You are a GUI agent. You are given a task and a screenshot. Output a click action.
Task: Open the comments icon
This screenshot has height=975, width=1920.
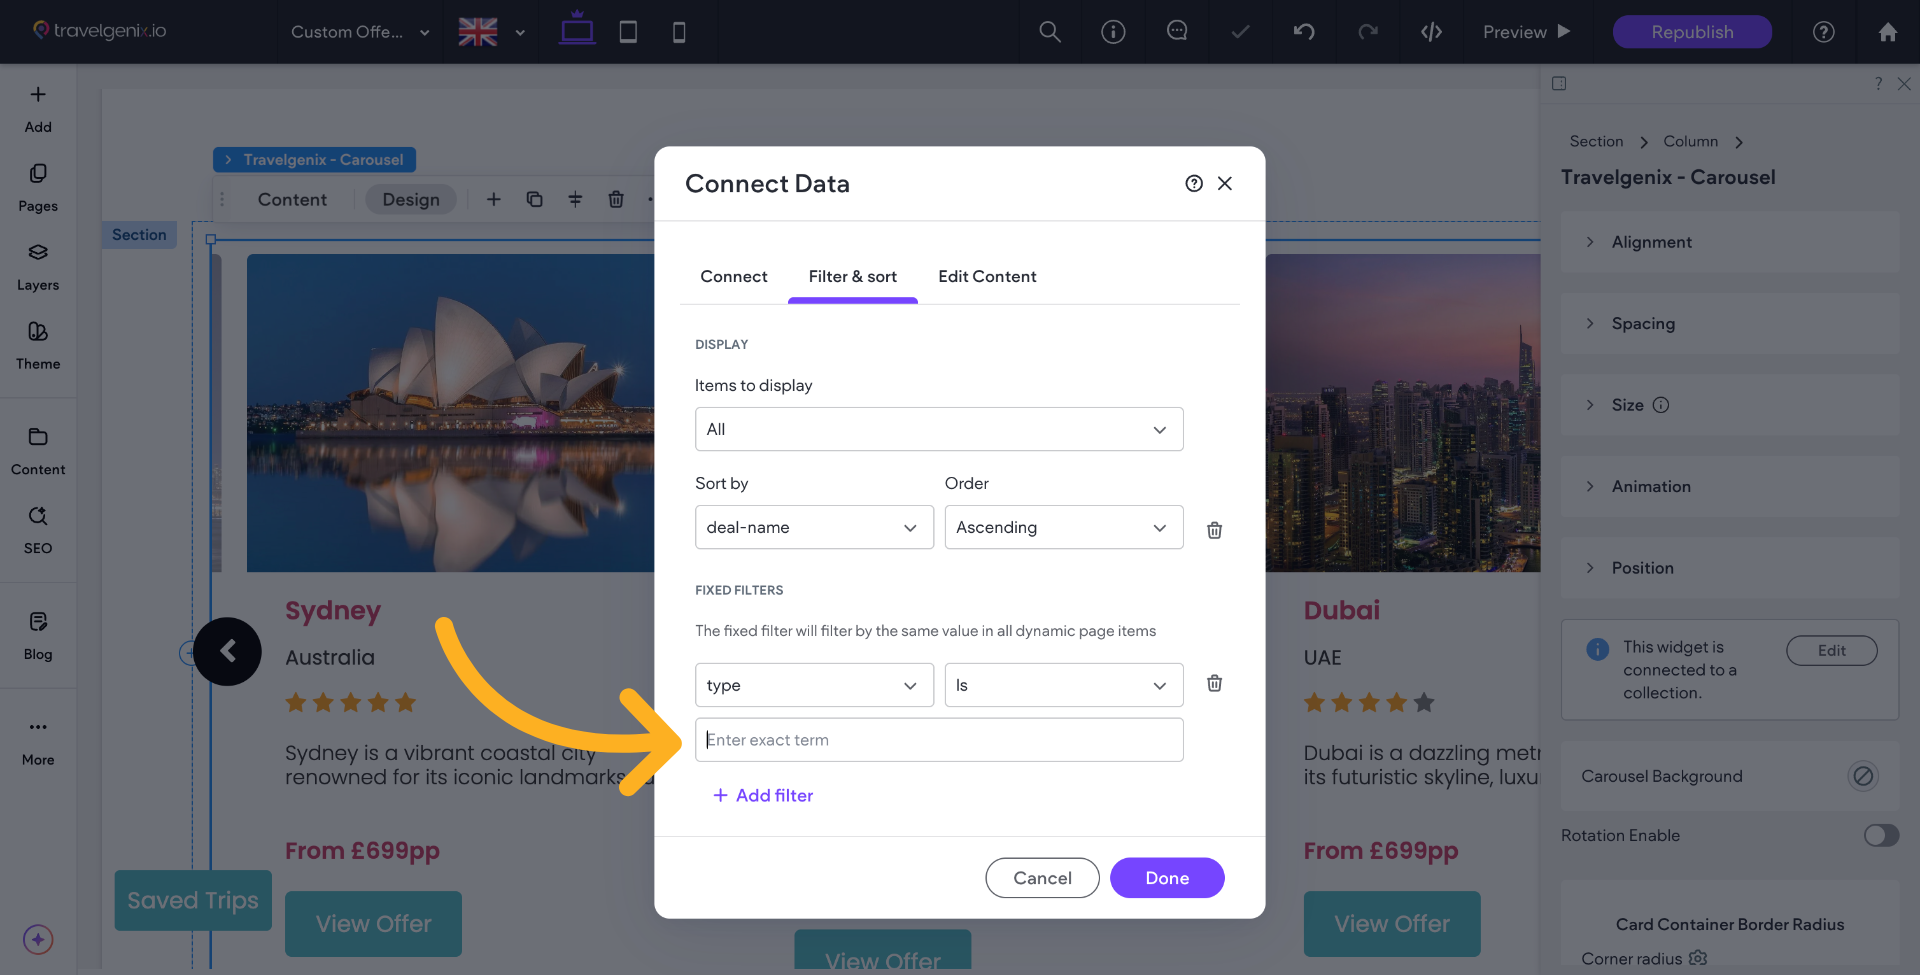(1177, 32)
